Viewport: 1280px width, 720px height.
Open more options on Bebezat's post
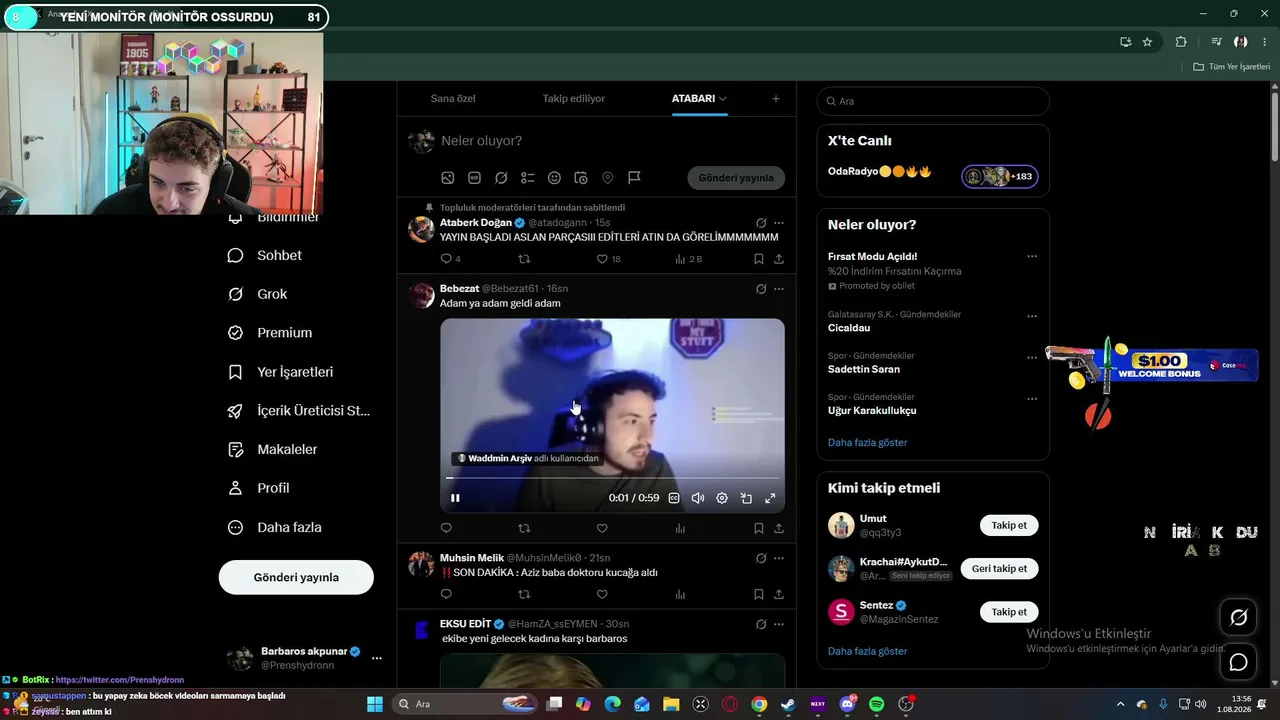[779, 289]
